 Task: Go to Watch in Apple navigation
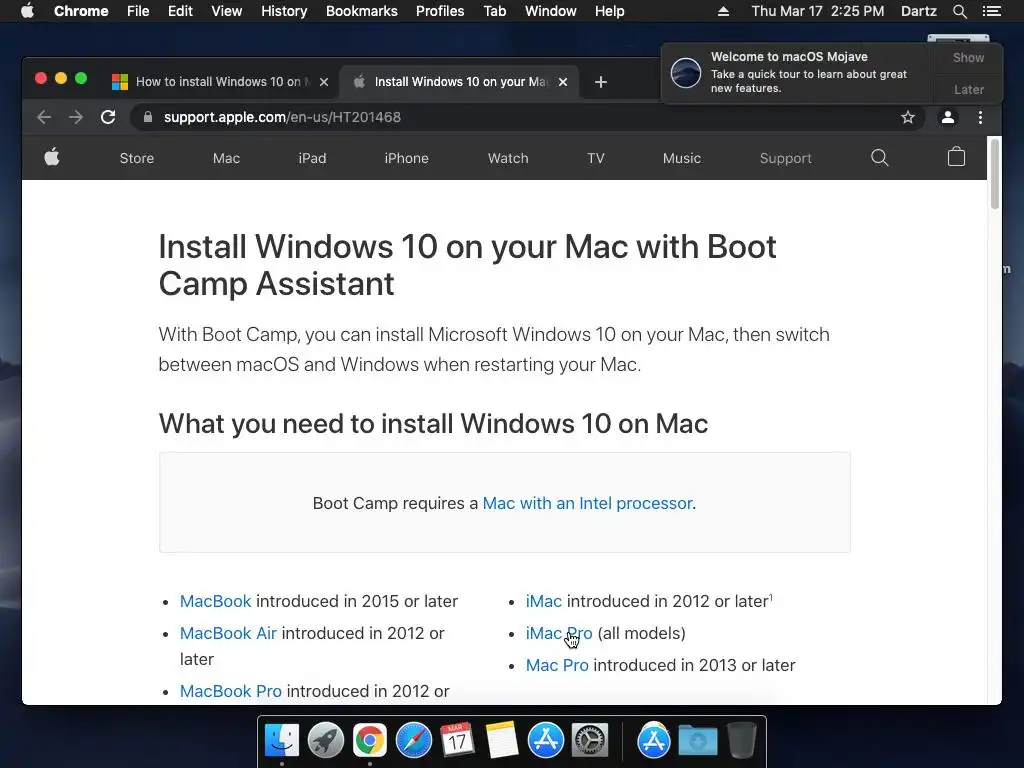coord(507,158)
